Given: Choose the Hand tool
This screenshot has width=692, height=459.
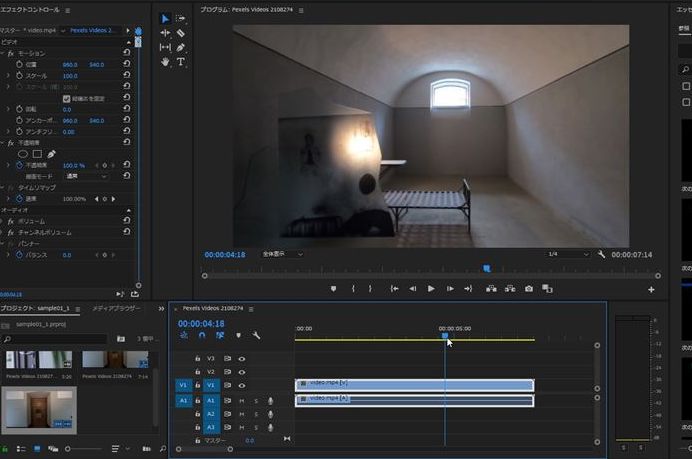Looking at the screenshot, I should [166, 62].
